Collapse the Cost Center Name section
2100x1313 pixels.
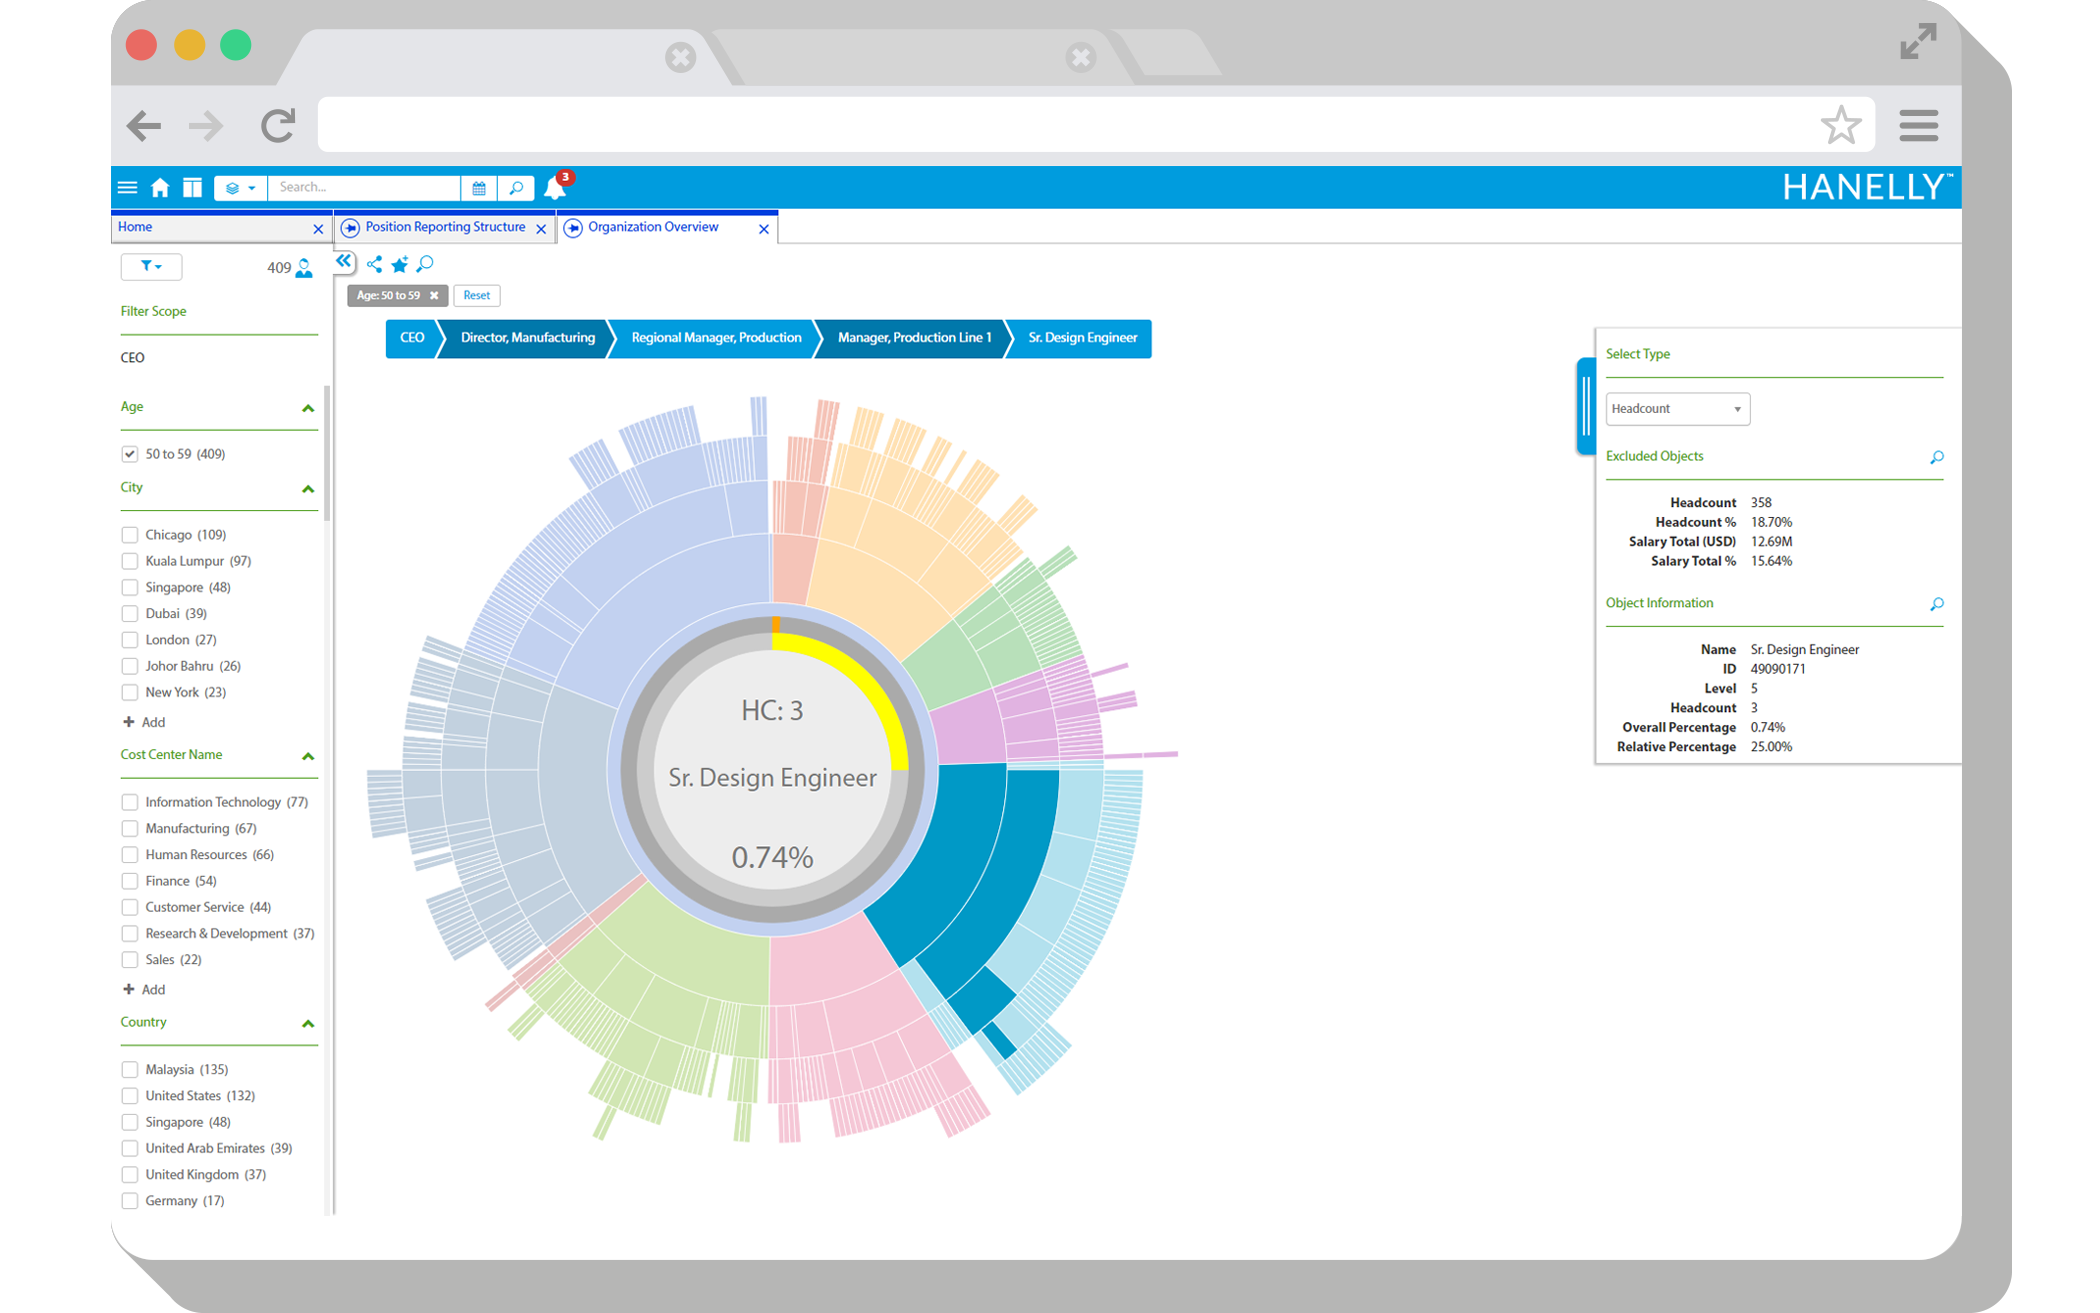(308, 756)
